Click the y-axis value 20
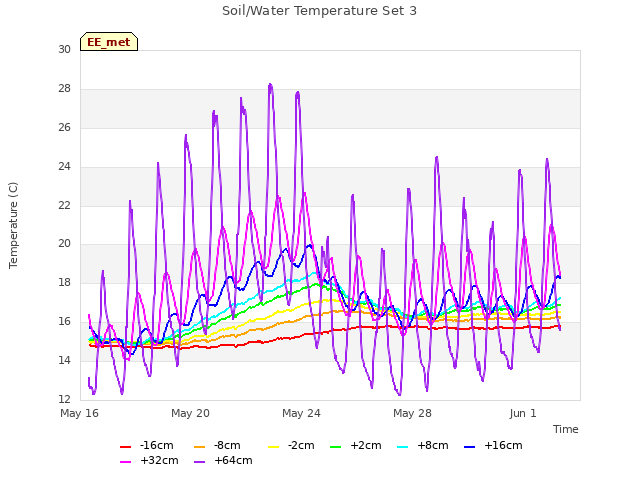Image resolution: width=640 pixels, height=480 pixels. tap(64, 244)
